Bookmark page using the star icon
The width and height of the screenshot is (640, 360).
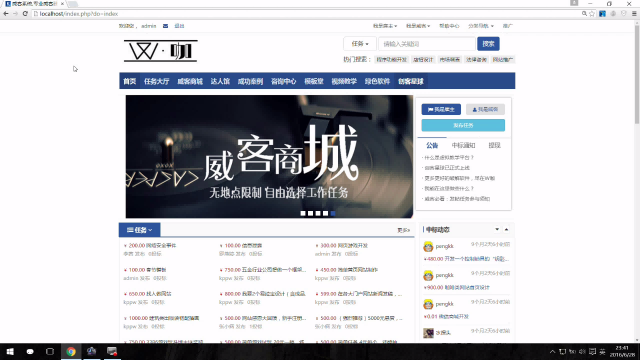[592, 13]
